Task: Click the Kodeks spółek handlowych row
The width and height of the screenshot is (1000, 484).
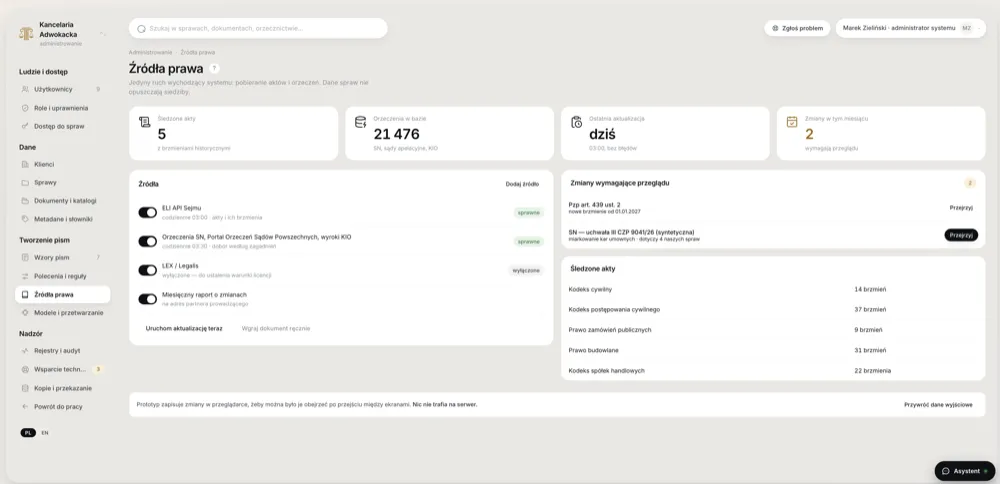Action: 773,370
